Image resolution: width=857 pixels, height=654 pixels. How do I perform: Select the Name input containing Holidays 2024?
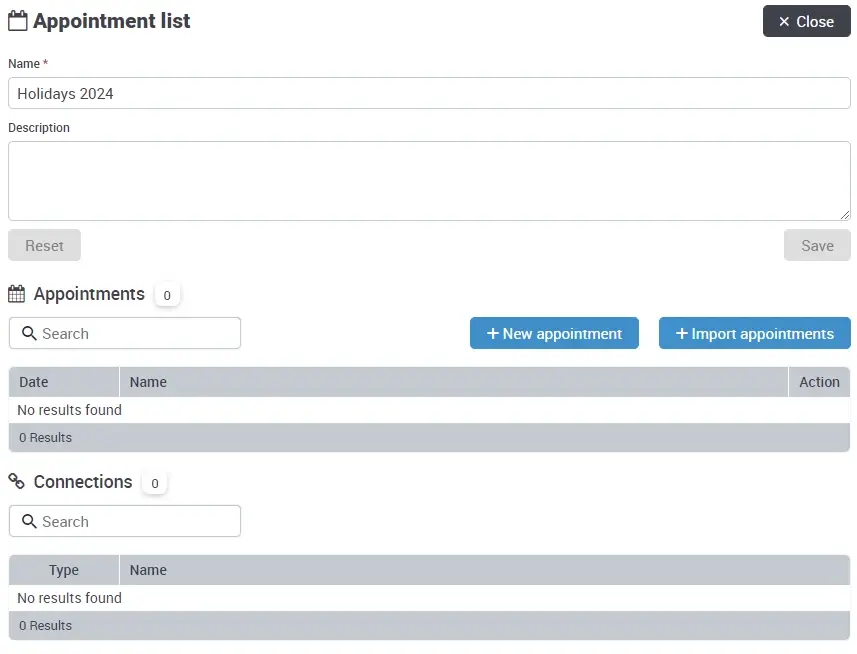coord(430,93)
